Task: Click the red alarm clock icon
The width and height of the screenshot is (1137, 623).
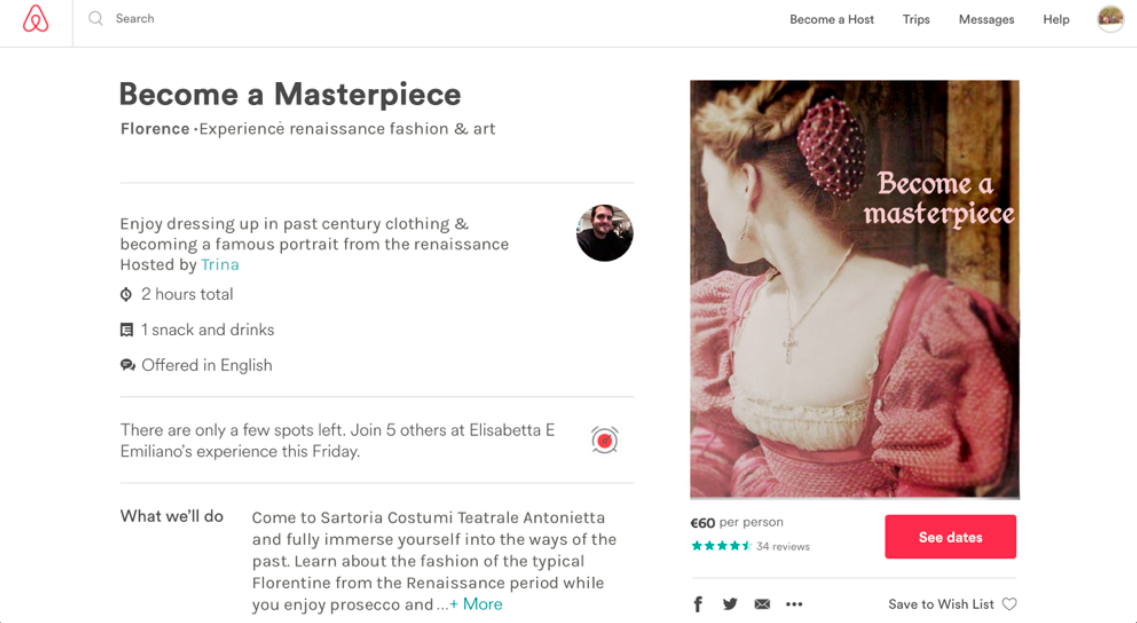Action: pyautogui.click(x=604, y=439)
